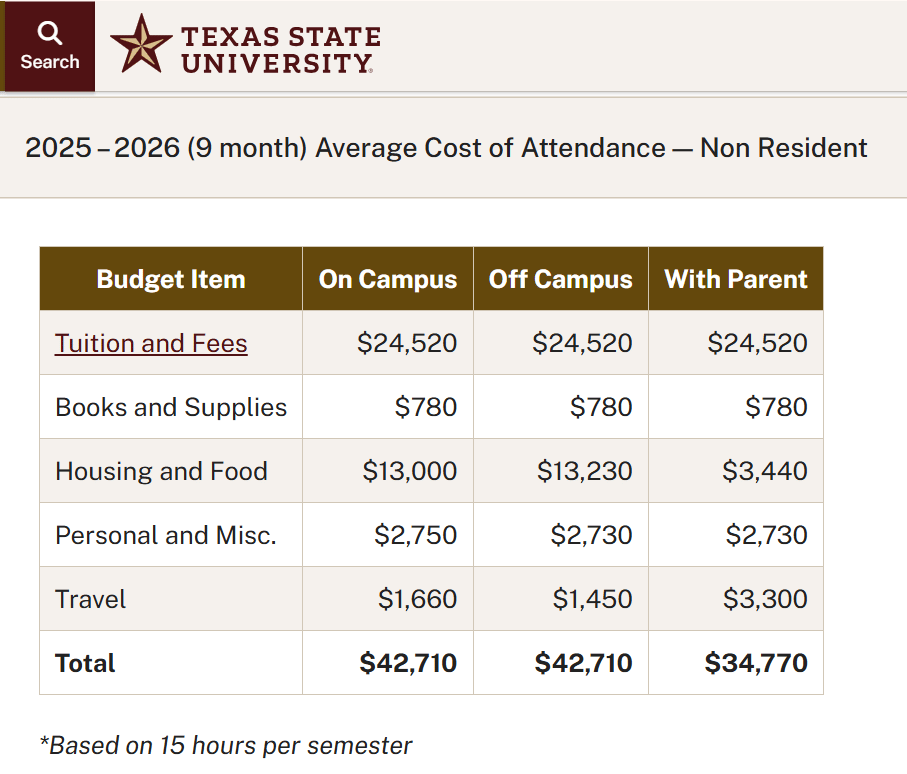Open the Tuition and Fees link
This screenshot has height=774, width=907.
pyautogui.click(x=150, y=343)
